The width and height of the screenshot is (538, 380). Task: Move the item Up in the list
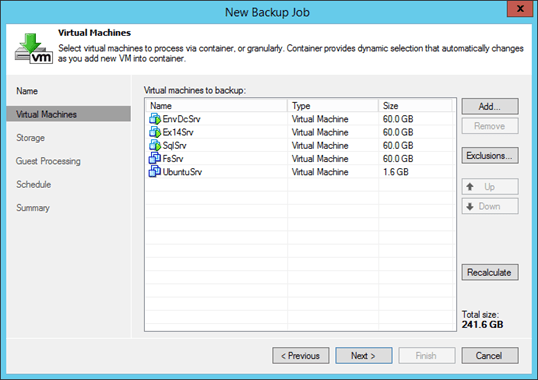(490, 187)
